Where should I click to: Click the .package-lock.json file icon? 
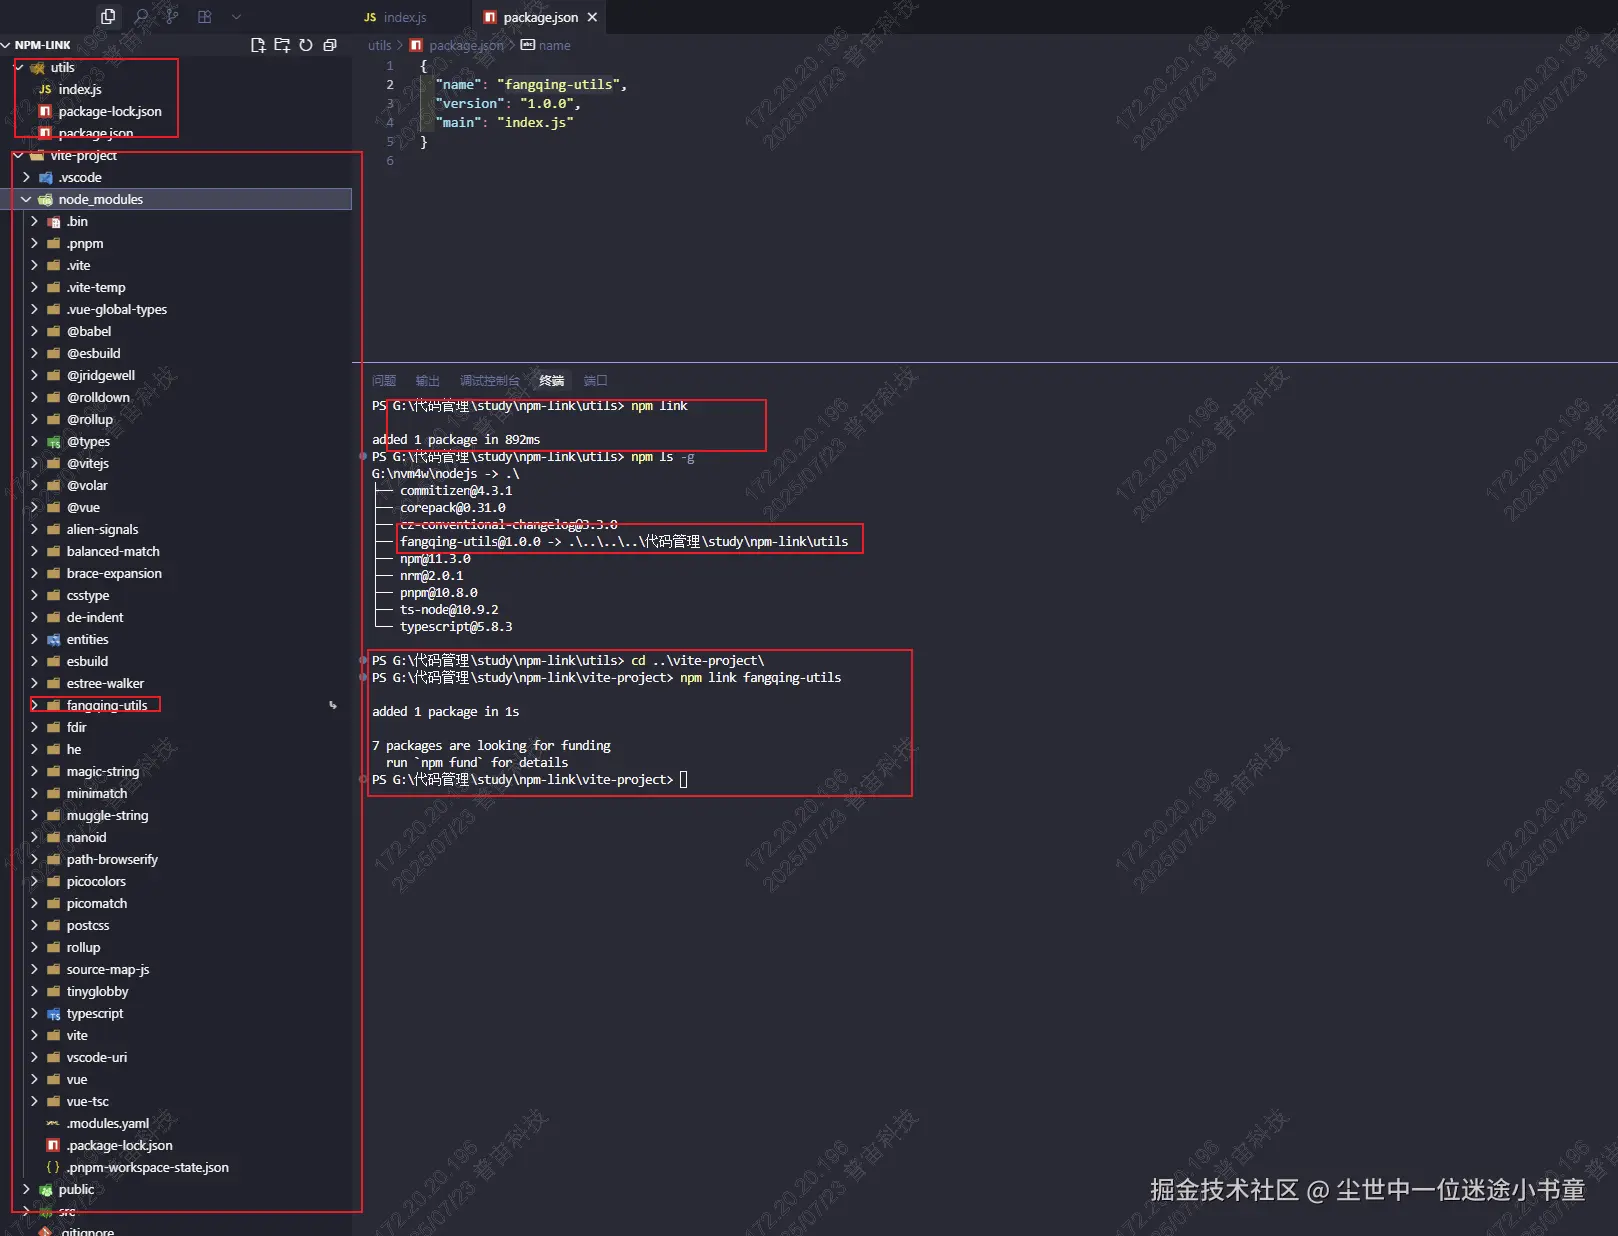[x=54, y=1145]
